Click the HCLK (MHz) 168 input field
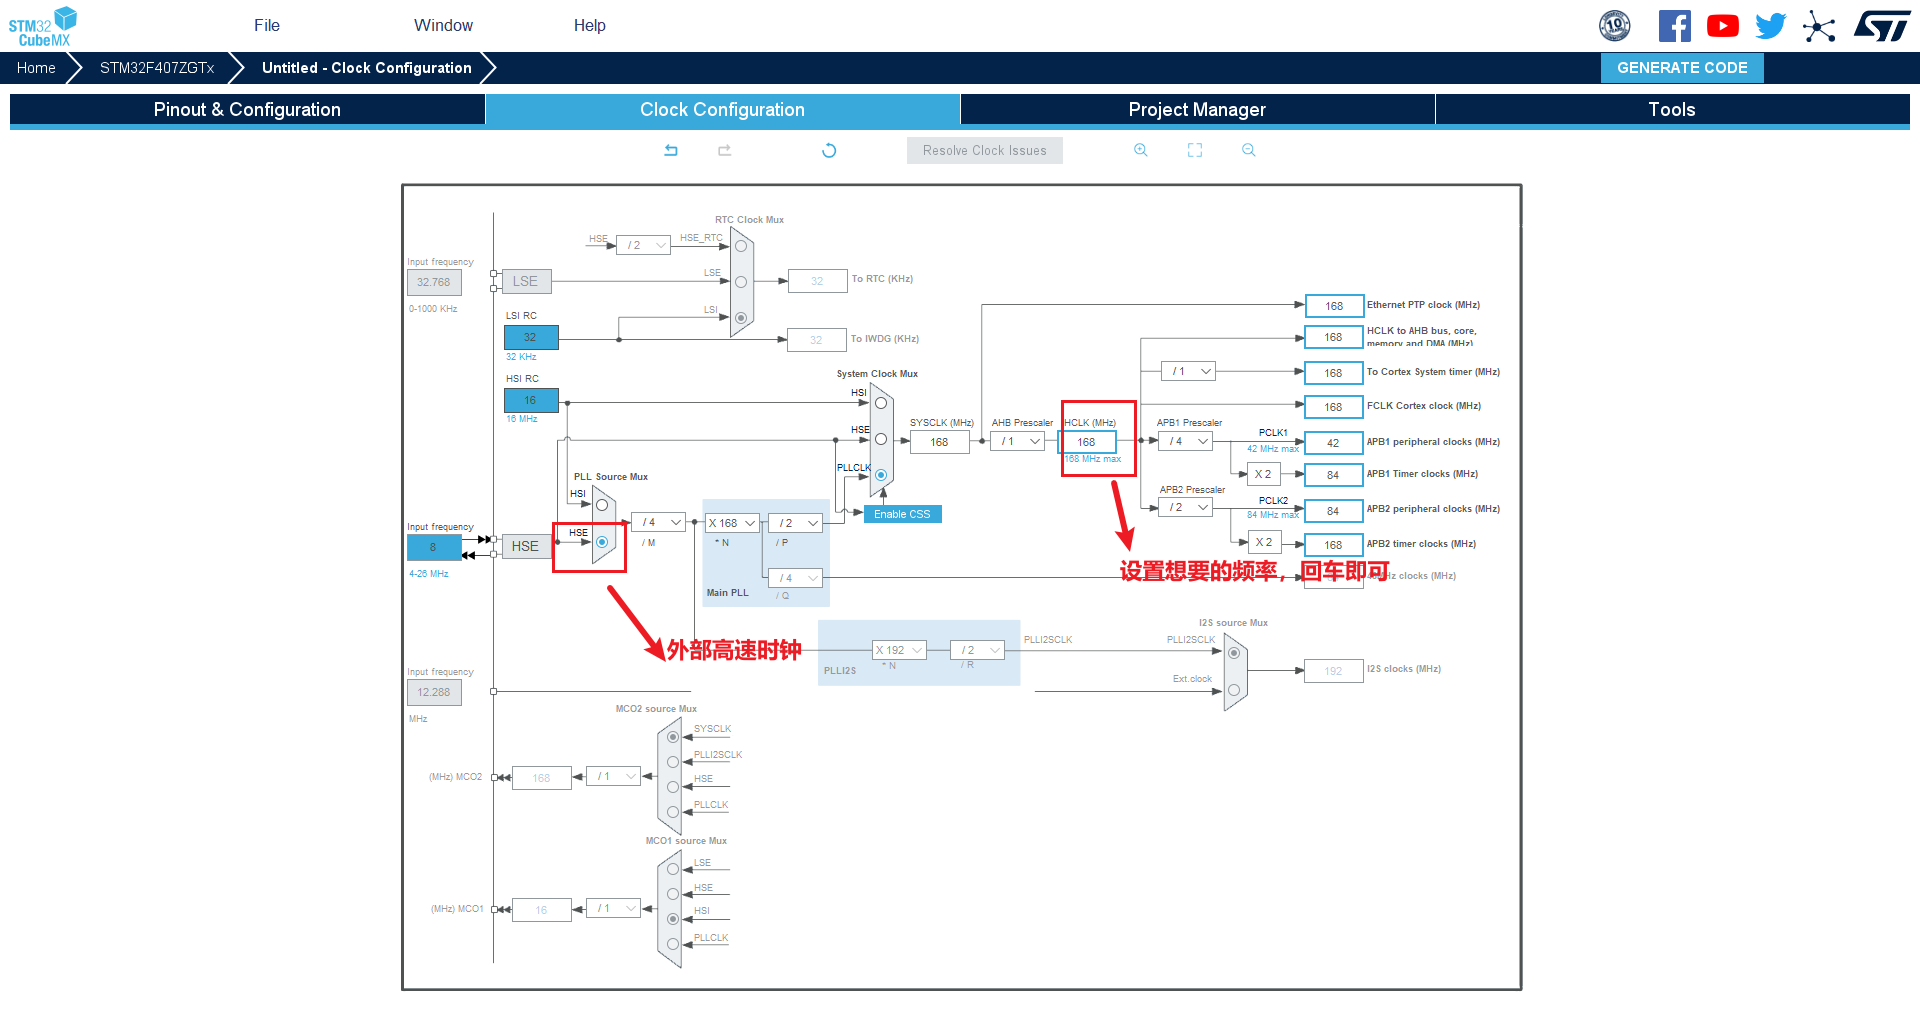 [x=1087, y=442]
